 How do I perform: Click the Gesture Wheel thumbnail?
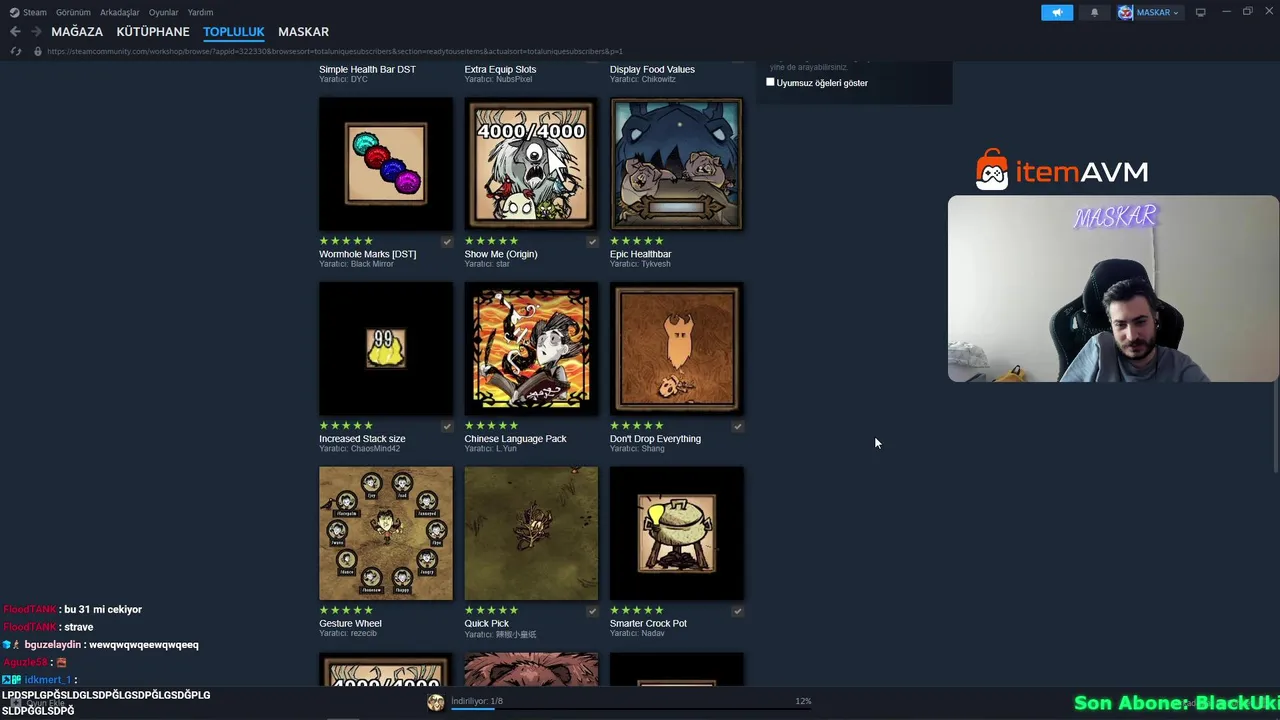pos(386,533)
